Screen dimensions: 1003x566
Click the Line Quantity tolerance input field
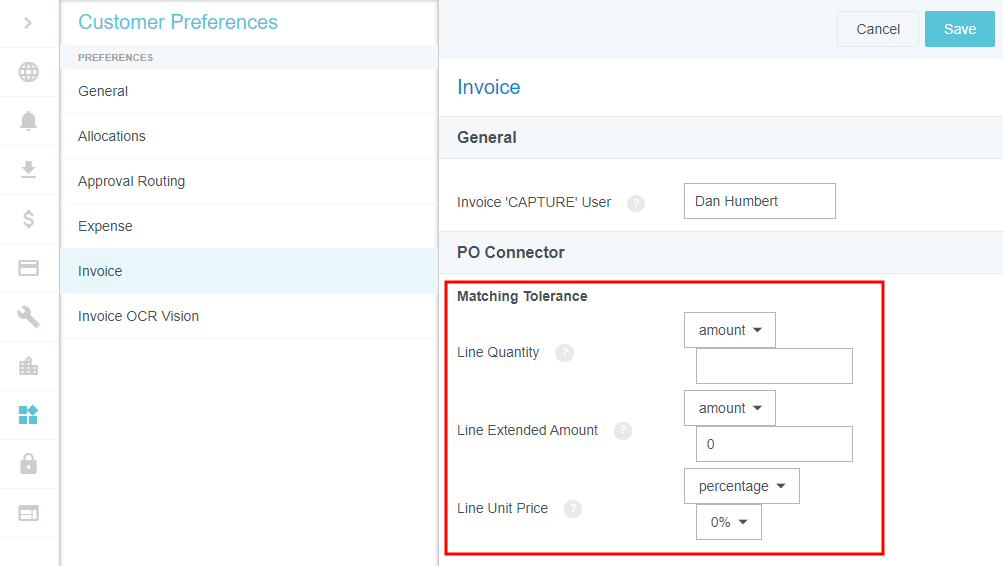click(x=774, y=366)
